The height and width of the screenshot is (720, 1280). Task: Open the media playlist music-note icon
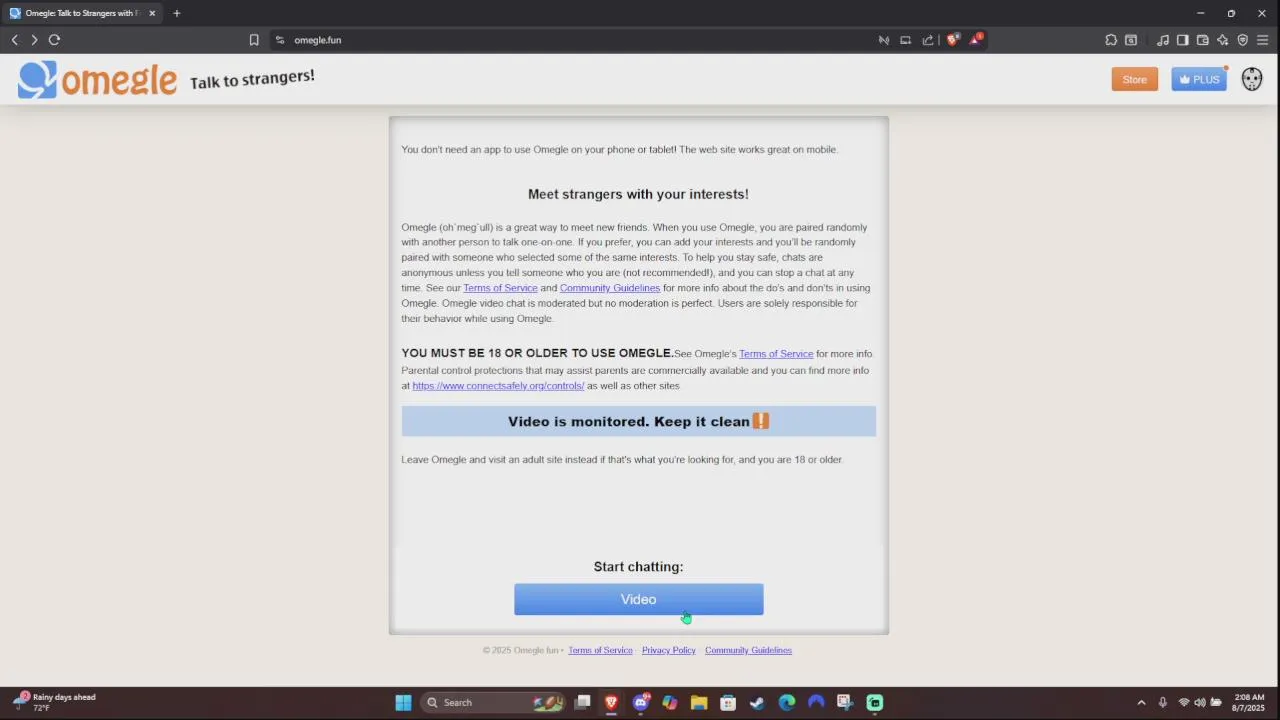point(1163,40)
